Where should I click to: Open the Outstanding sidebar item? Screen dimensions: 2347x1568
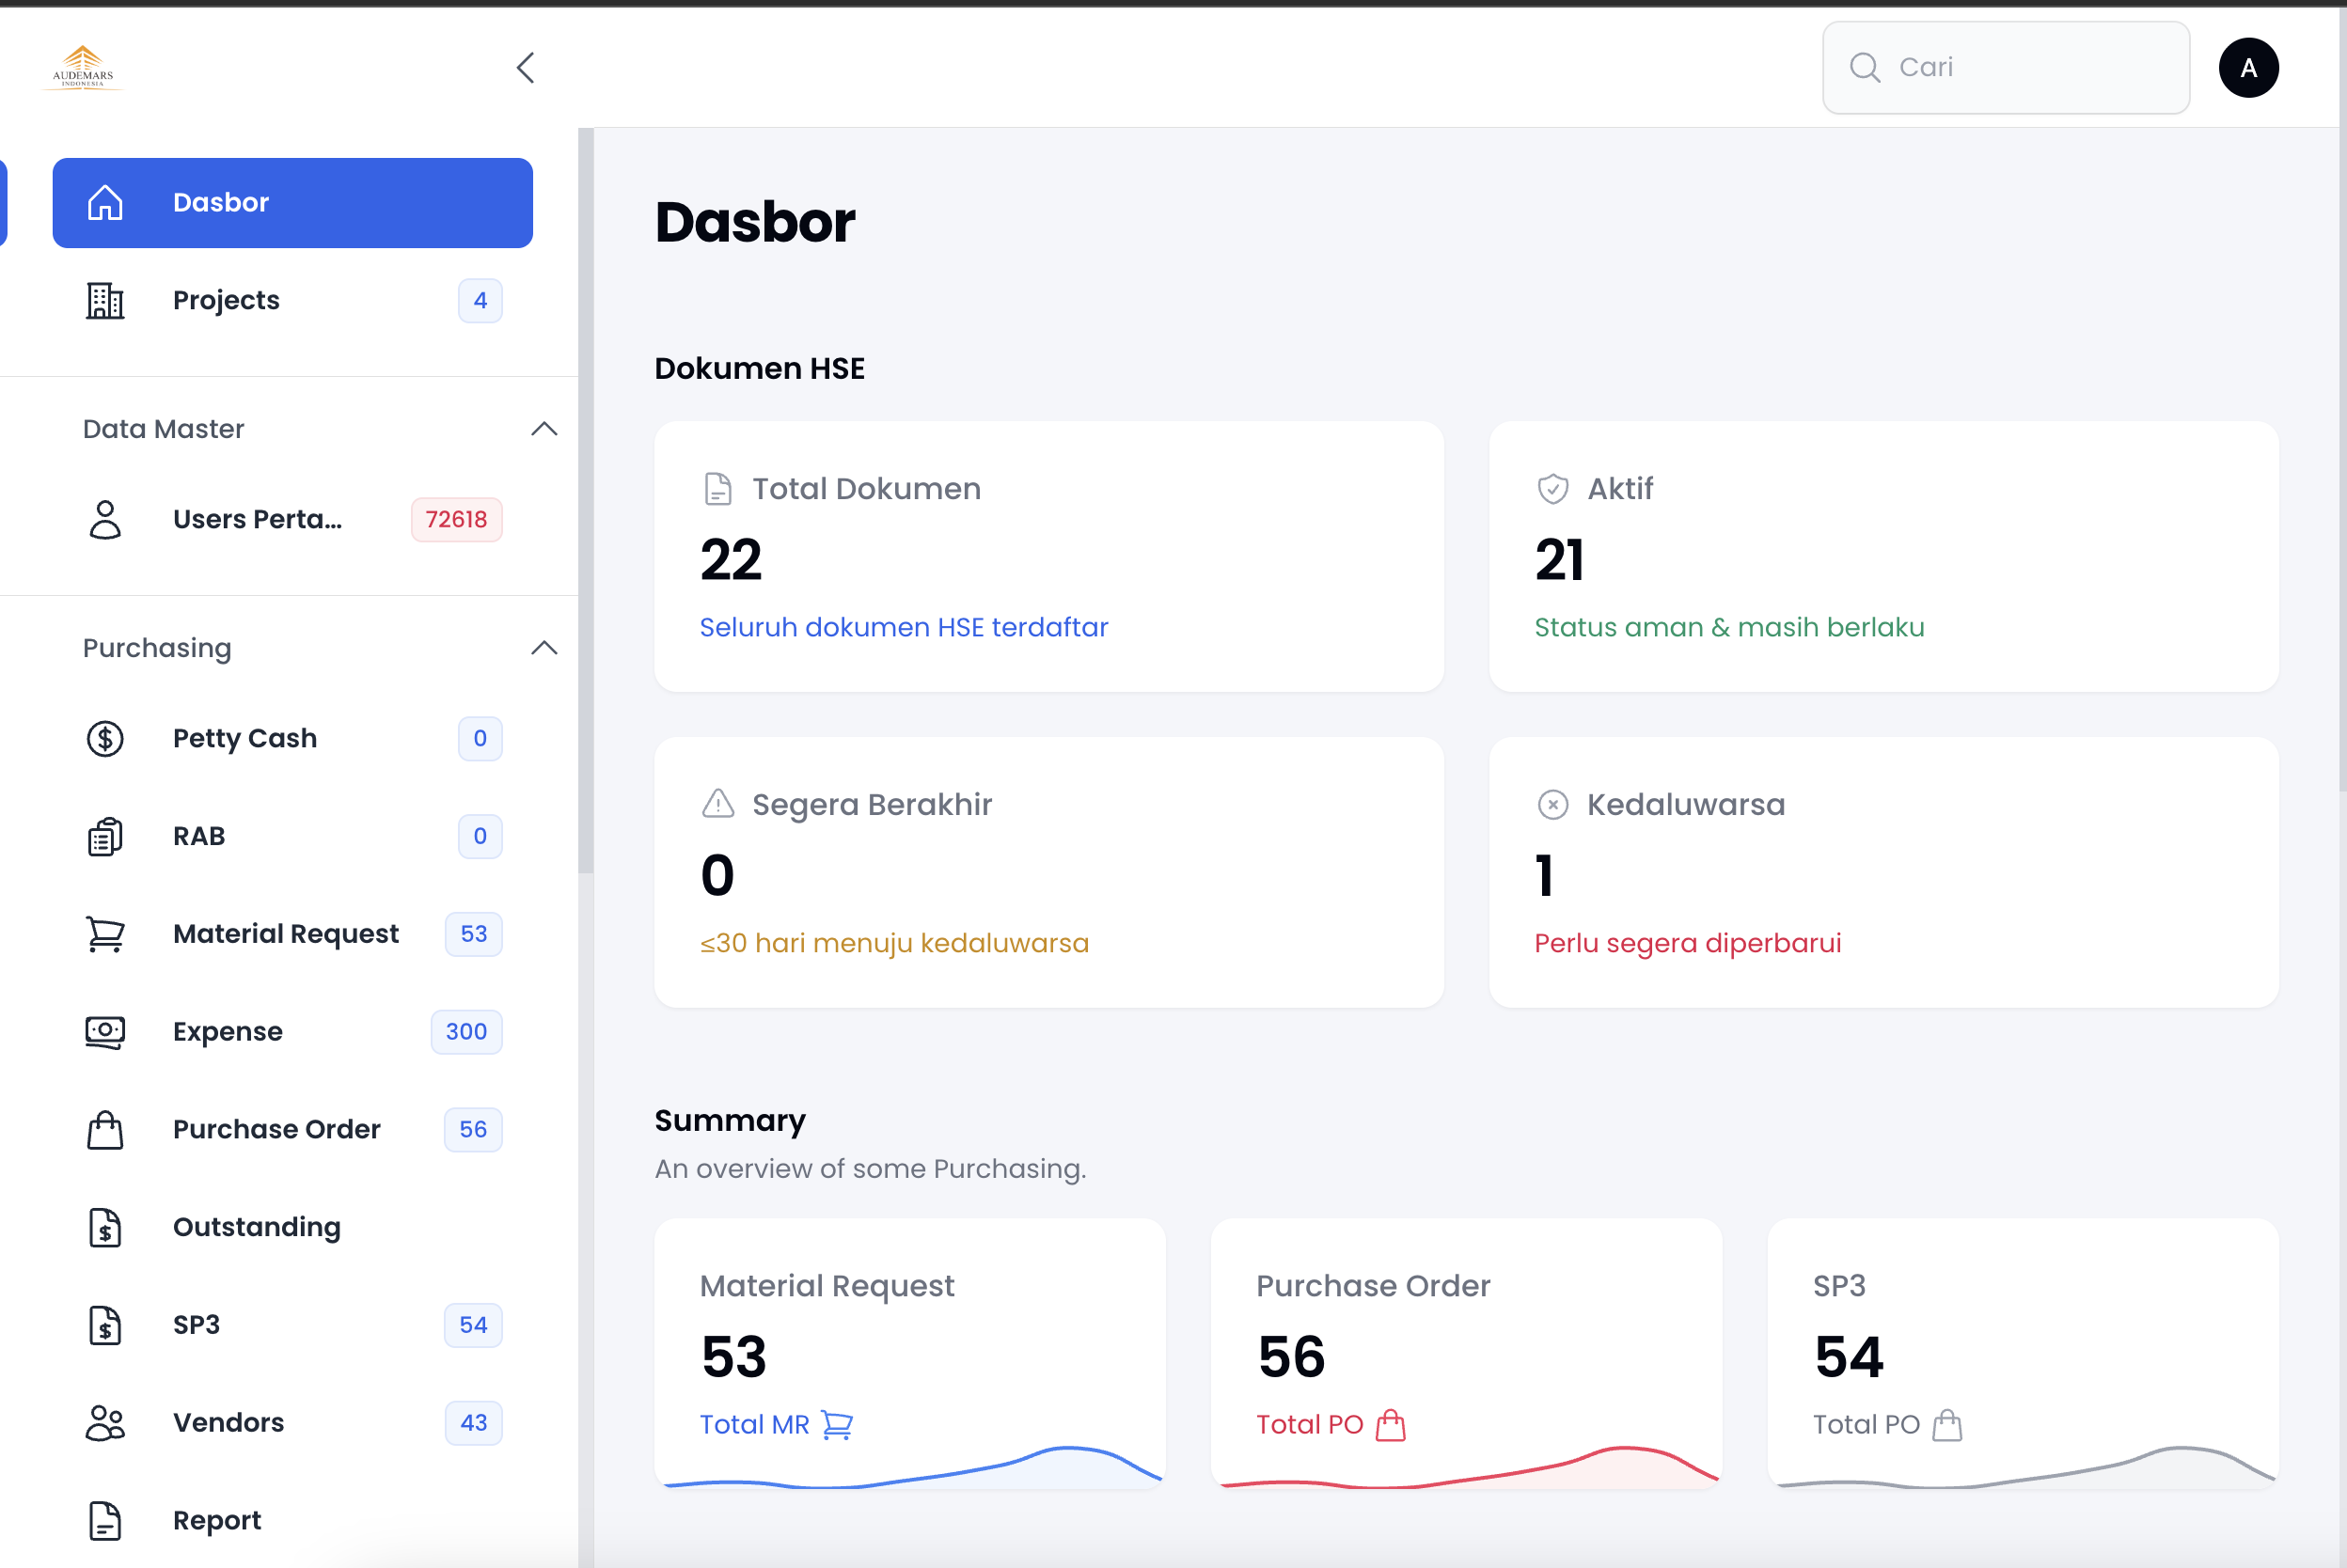click(x=256, y=1227)
